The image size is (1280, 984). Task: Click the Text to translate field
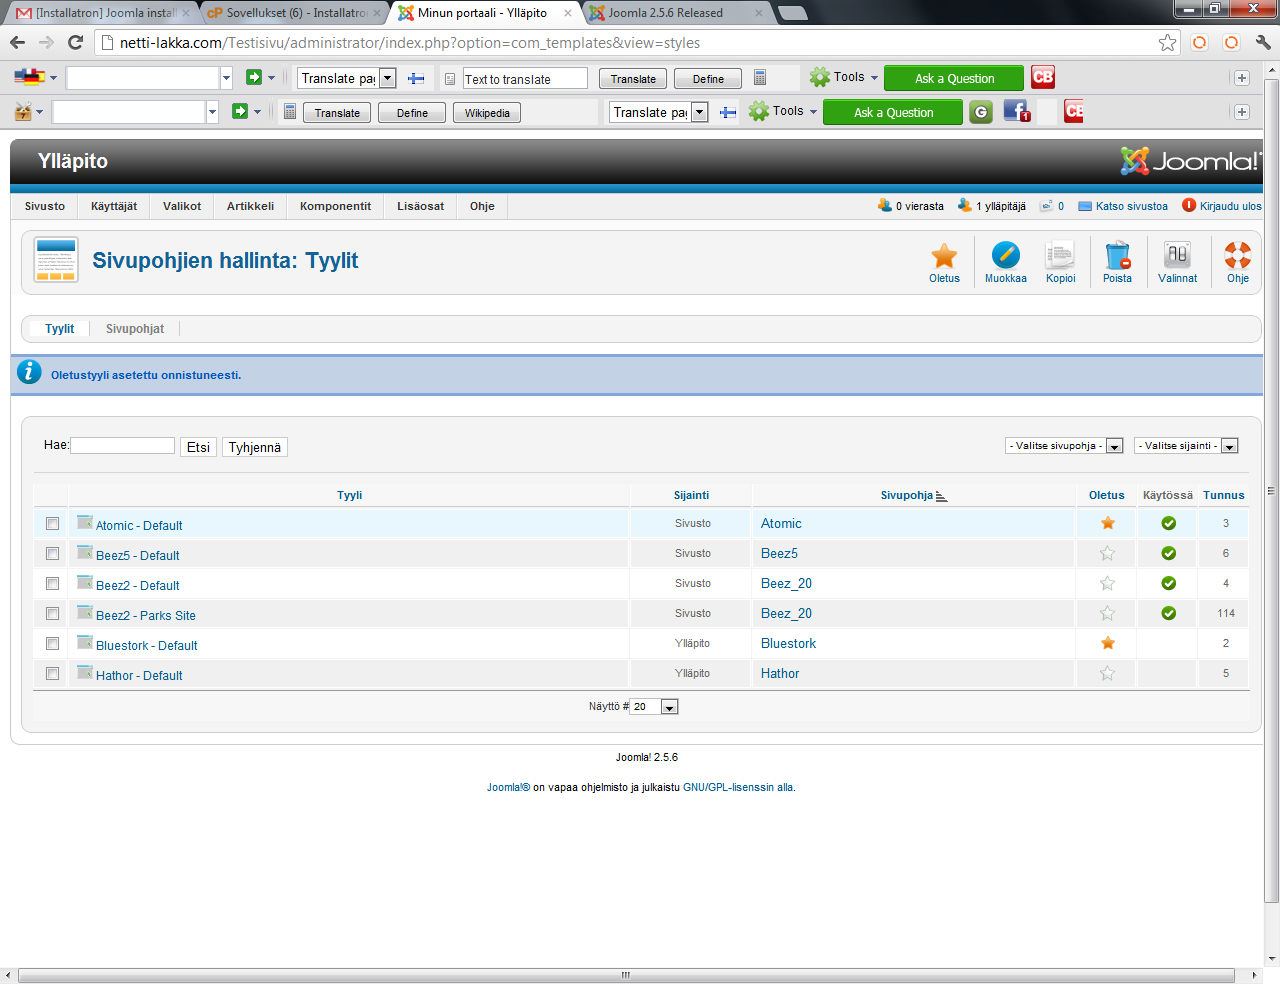pos(525,78)
